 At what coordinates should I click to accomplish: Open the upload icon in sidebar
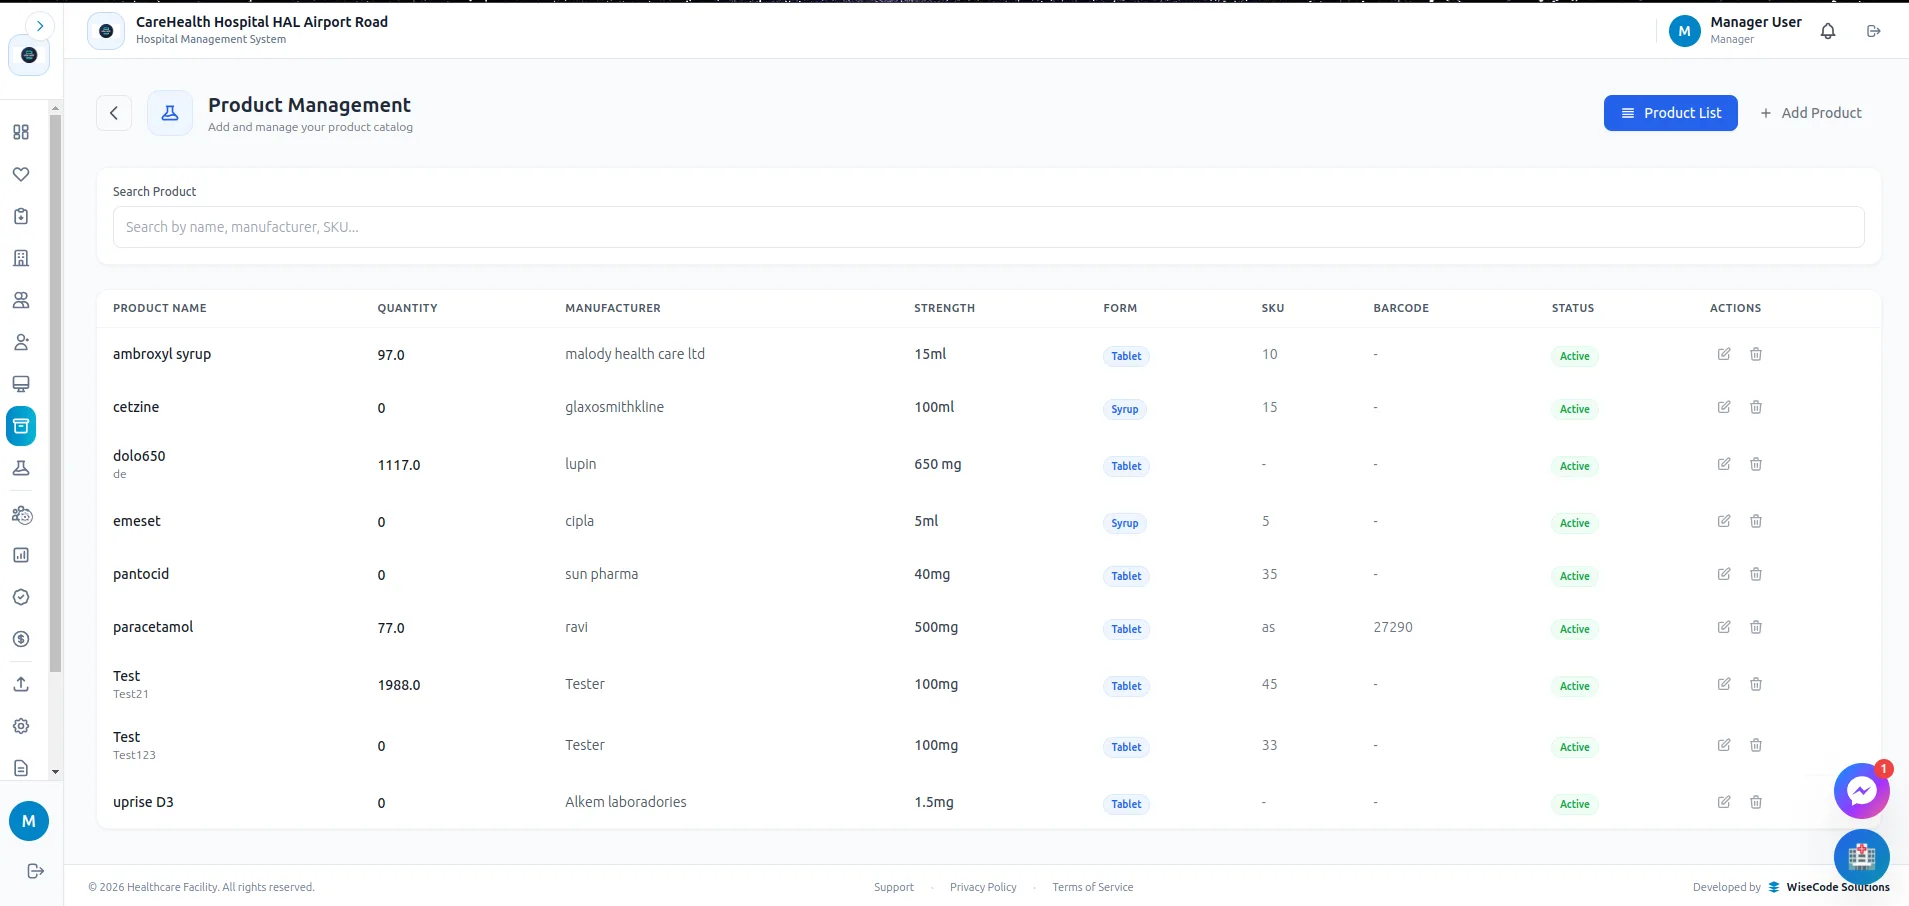(x=21, y=684)
